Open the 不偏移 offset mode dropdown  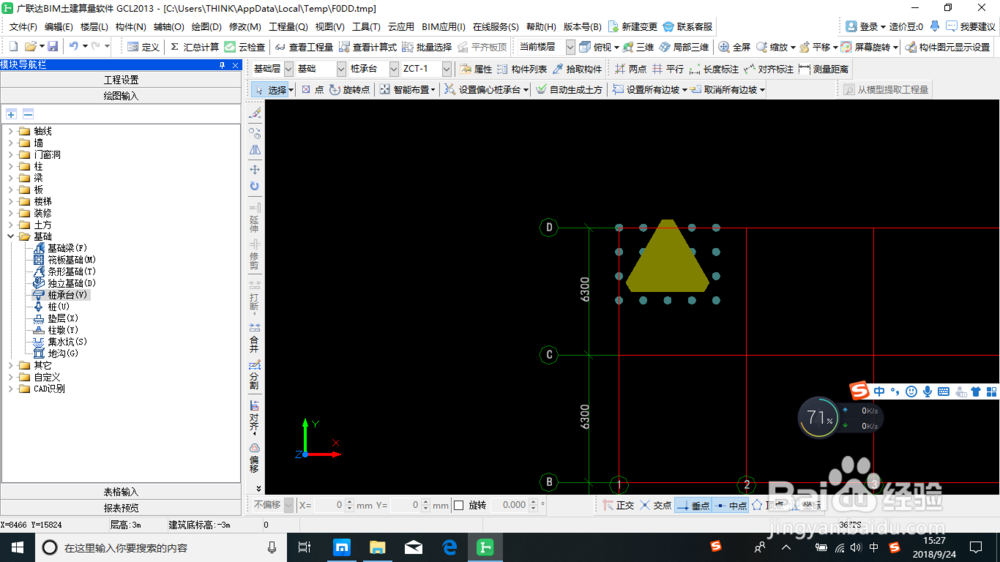pos(289,505)
